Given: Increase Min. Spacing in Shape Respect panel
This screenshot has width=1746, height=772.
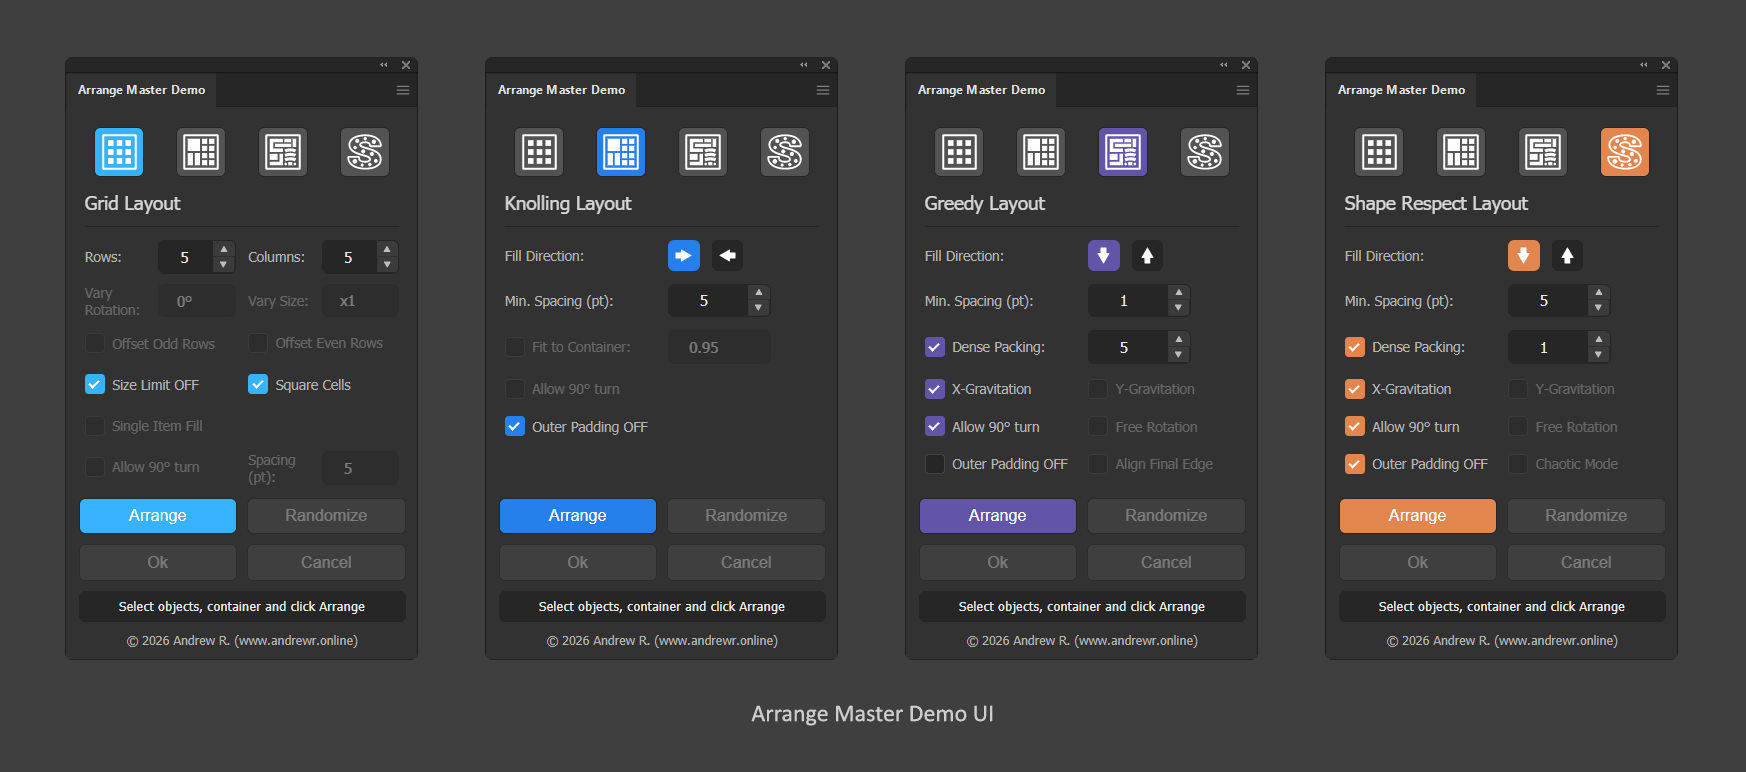Looking at the screenshot, I should click(x=1599, y=293).
